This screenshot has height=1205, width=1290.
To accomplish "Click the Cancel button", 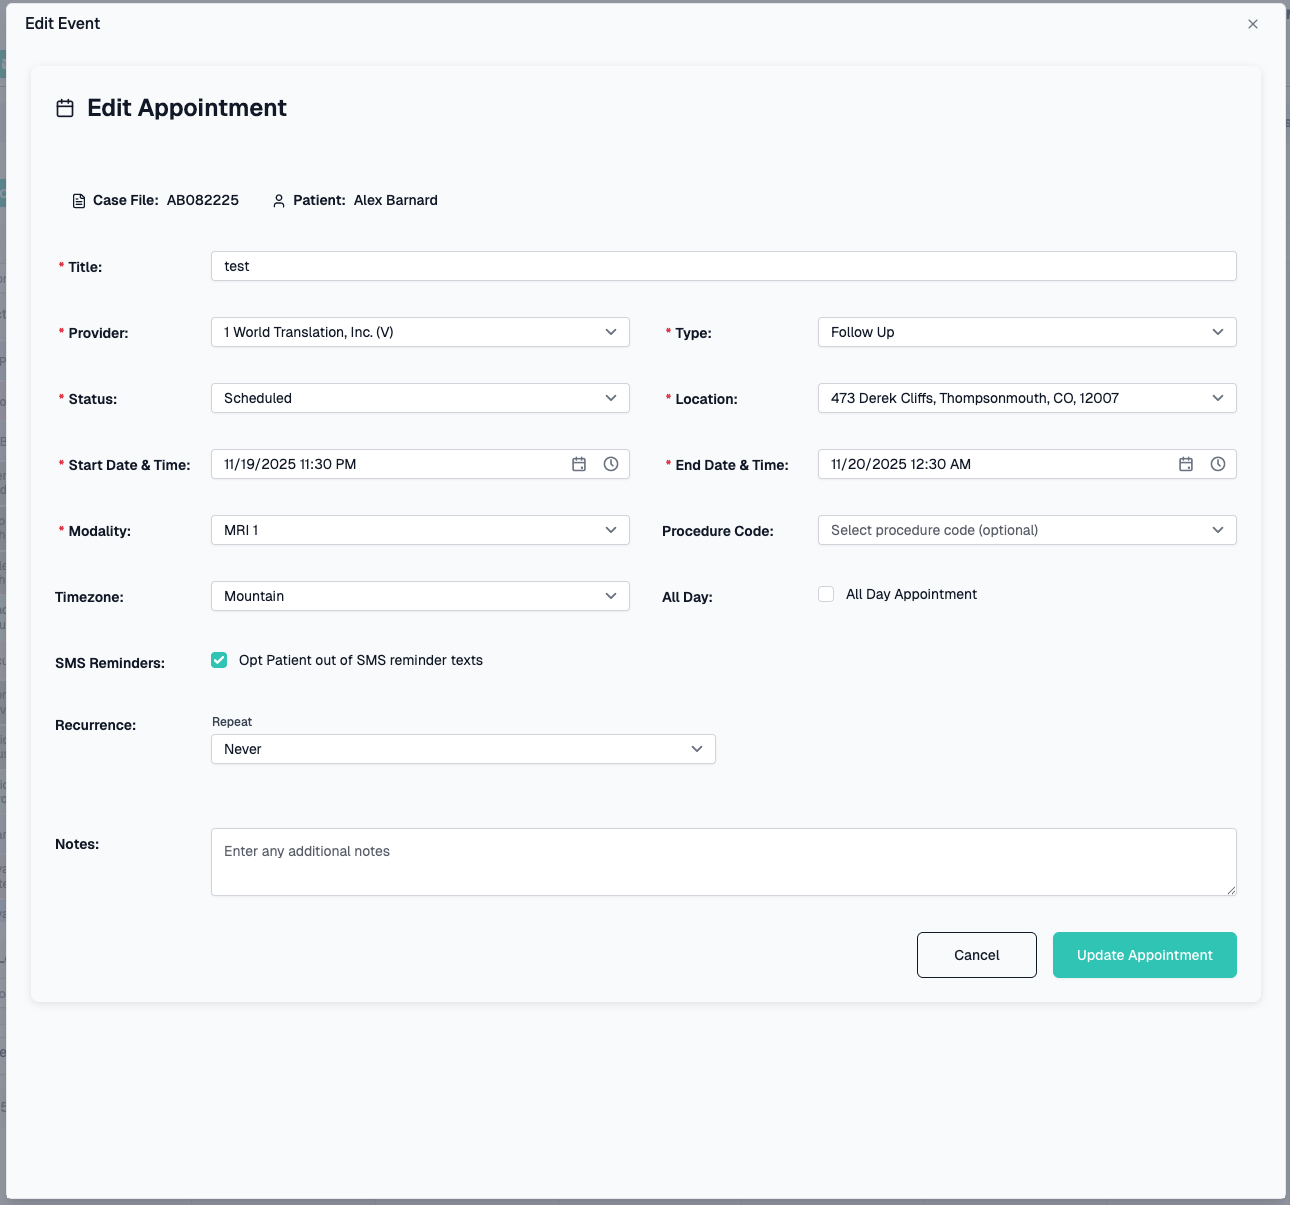I will coord(976,955).
